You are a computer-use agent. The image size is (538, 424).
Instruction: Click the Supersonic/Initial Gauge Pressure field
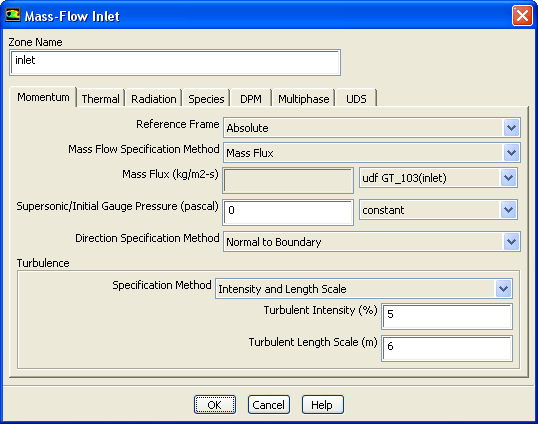[x=288, y=212]
